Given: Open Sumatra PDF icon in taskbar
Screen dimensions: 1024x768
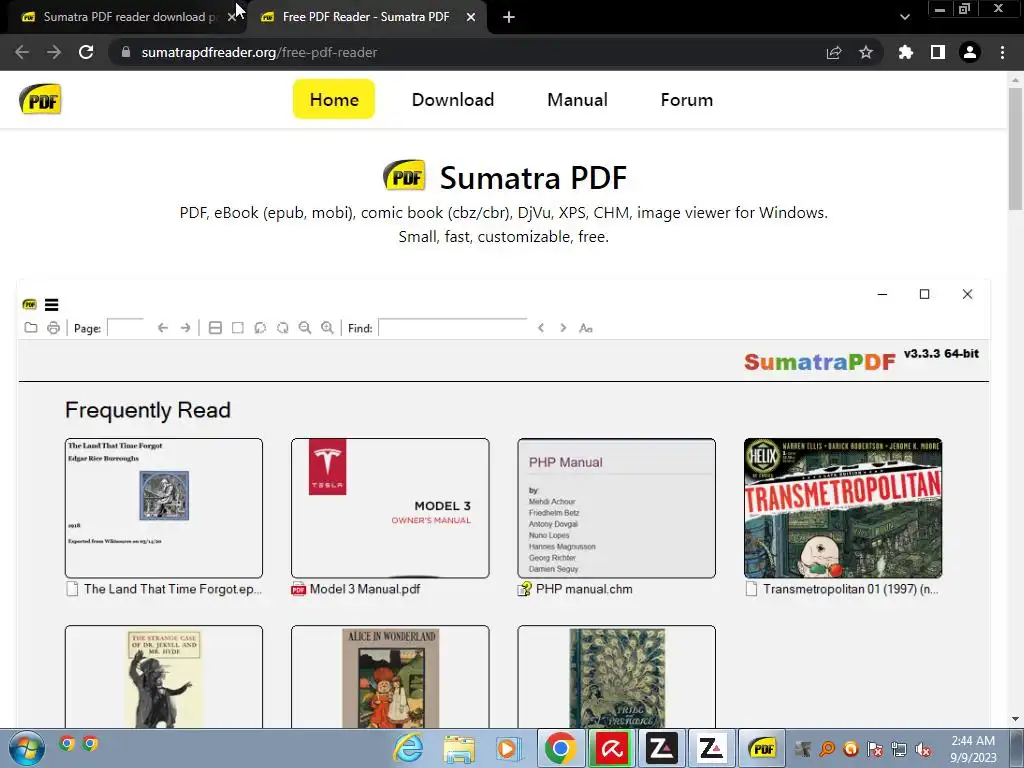Looking at the screenshot, I should click(x=762, y=748).
